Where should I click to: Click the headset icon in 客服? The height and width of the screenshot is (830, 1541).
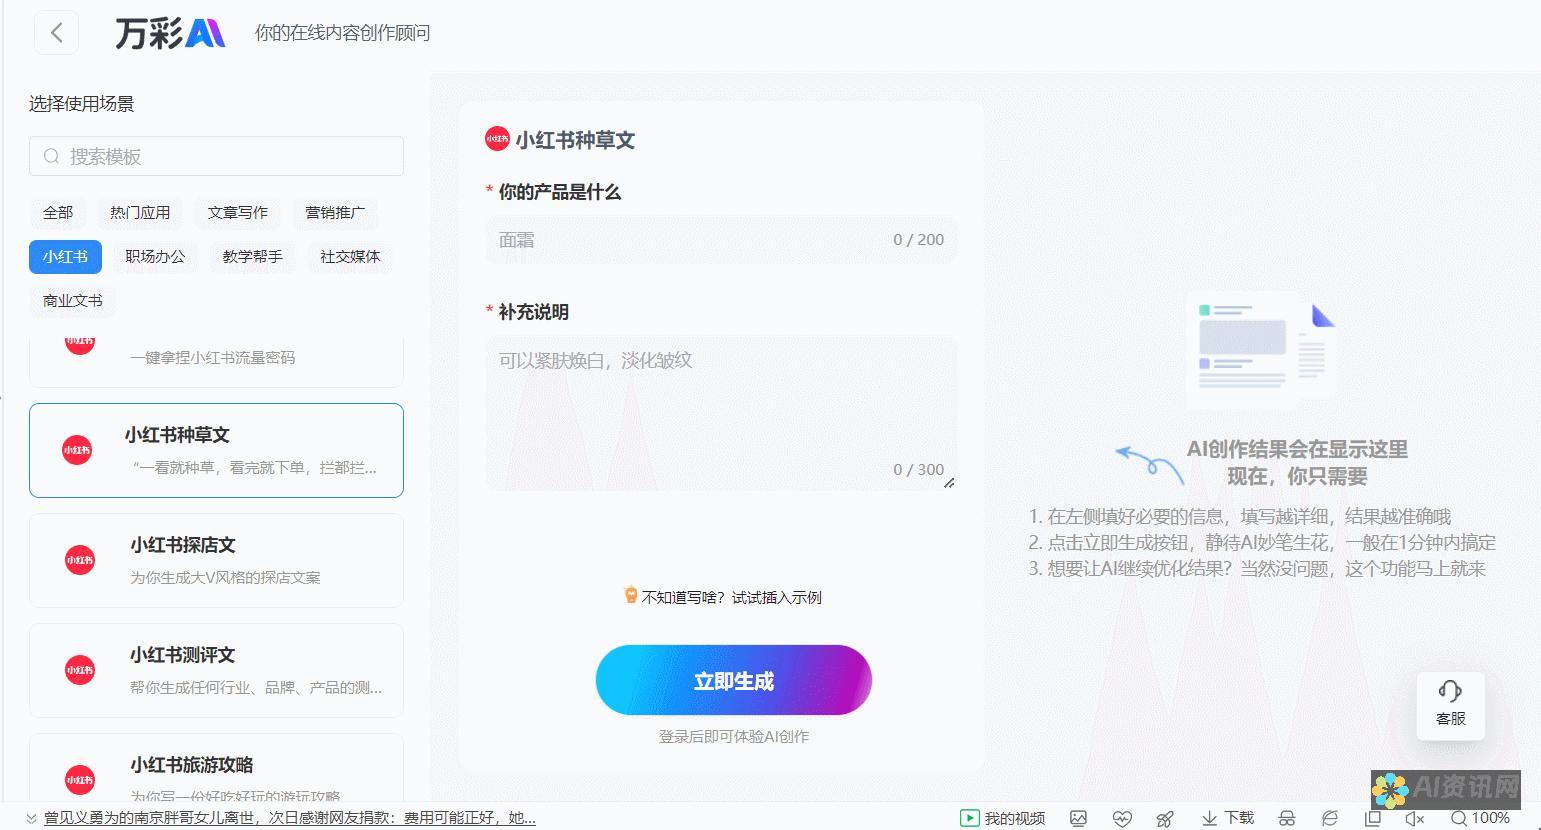point(1450,691)
